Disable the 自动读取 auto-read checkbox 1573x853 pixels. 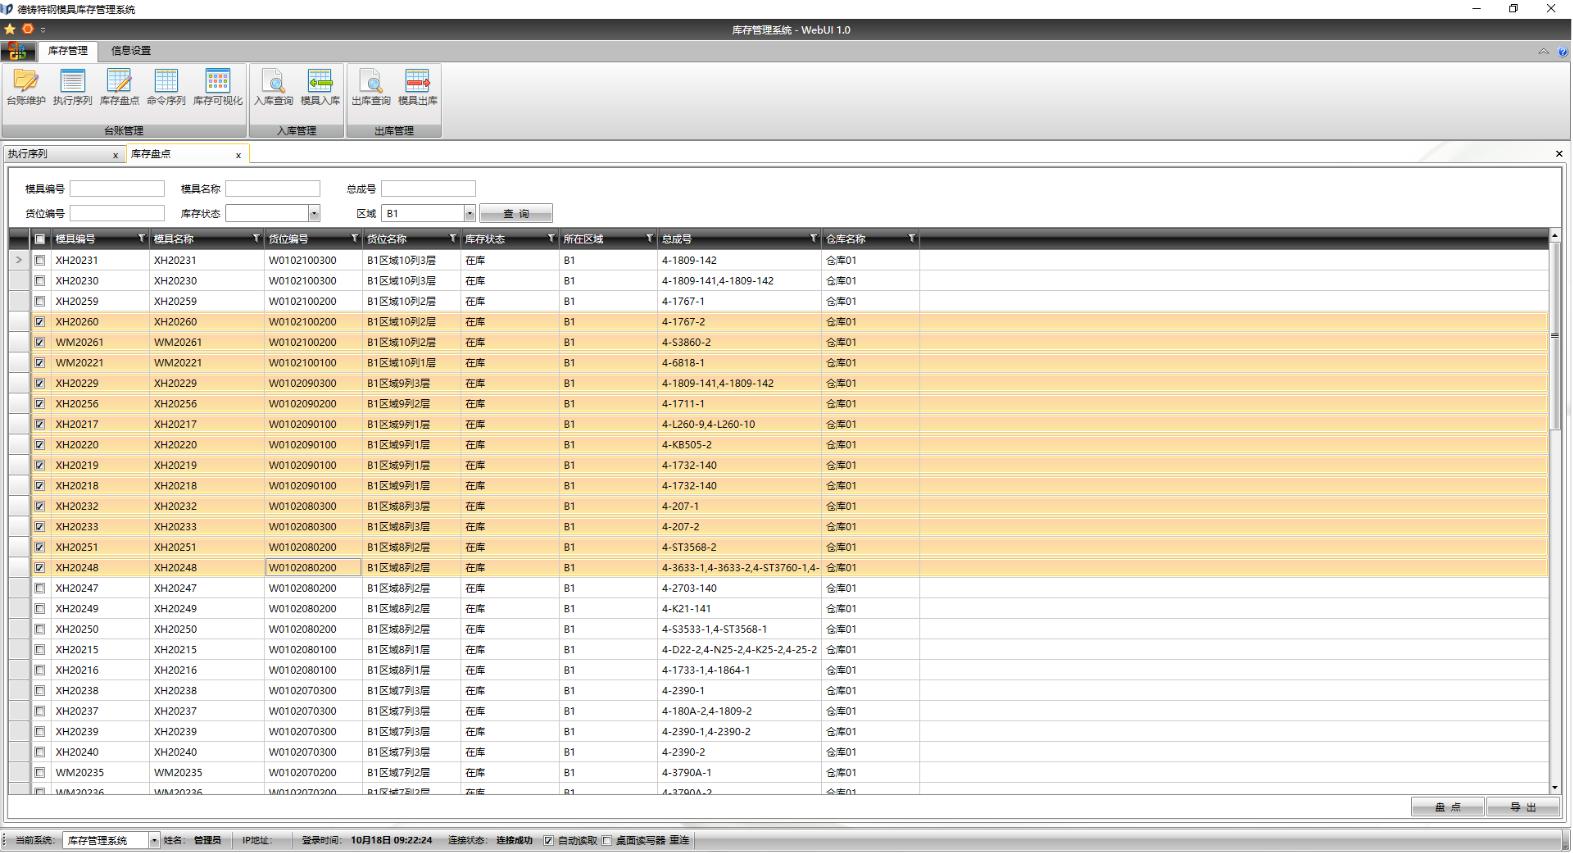pyautogui.click(x=548, y=840)
